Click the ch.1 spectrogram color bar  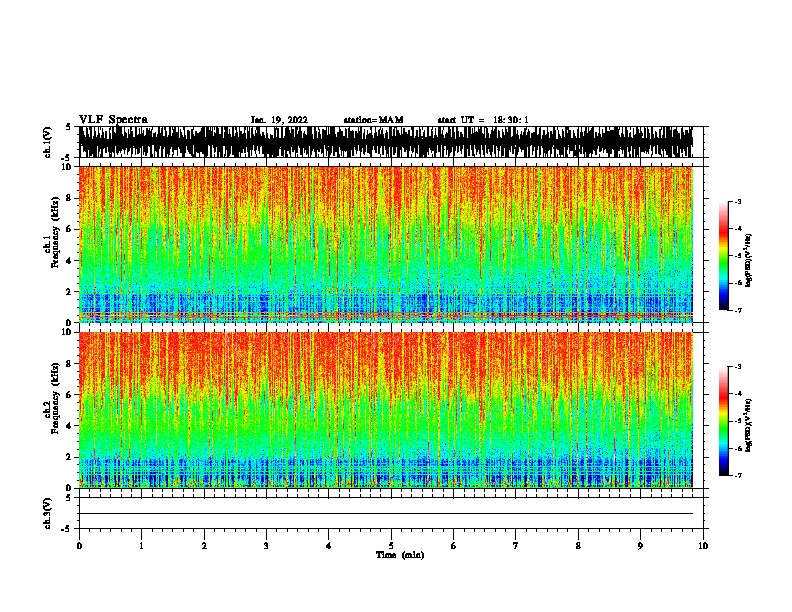click(x=723, y=256)
